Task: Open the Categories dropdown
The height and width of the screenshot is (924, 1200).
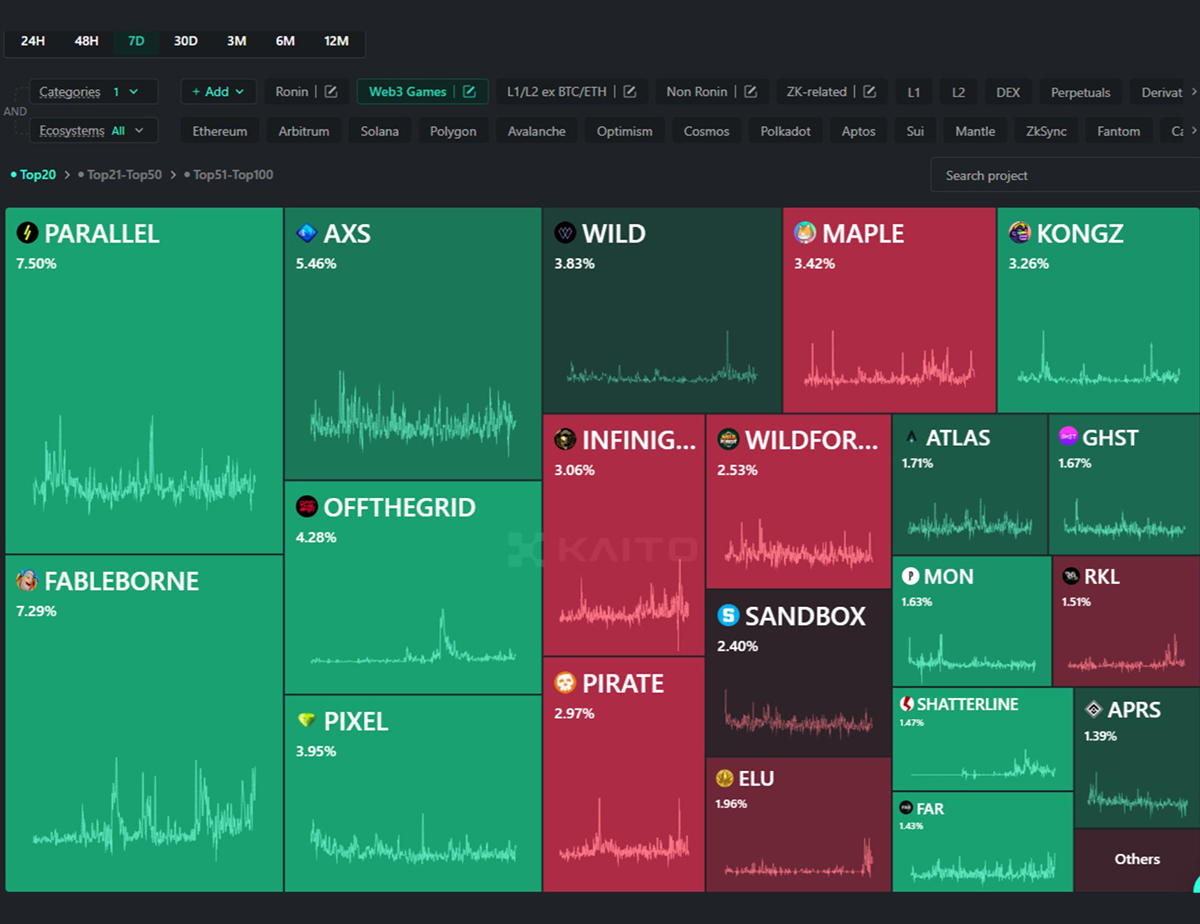Action: (x=93, y=92)
